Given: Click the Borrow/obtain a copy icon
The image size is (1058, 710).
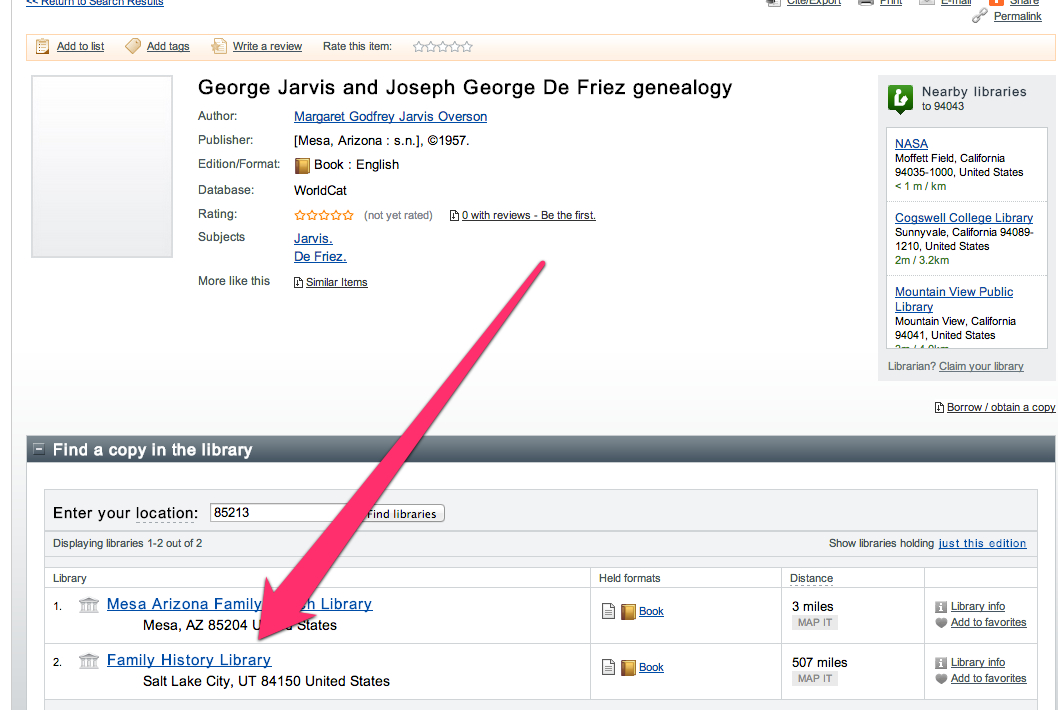Looking at the screenshot, I should (938, 407).
